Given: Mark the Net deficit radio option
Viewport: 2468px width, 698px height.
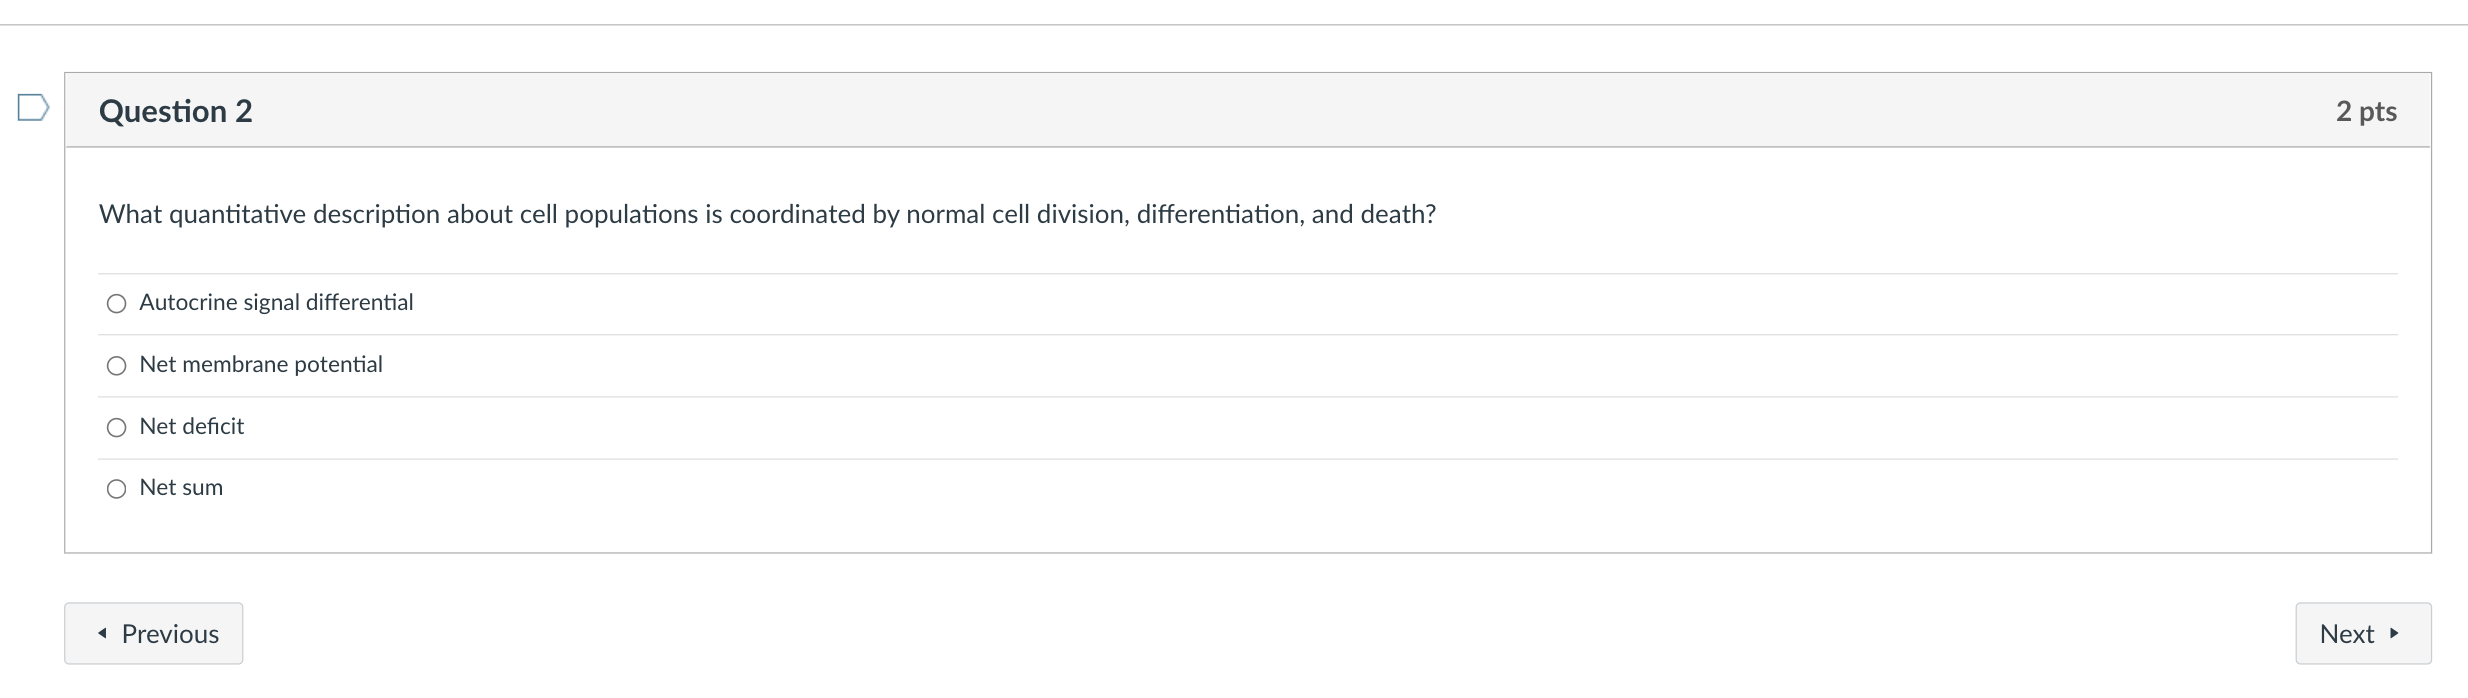Looking at the screenshot, I should point(117,428).
